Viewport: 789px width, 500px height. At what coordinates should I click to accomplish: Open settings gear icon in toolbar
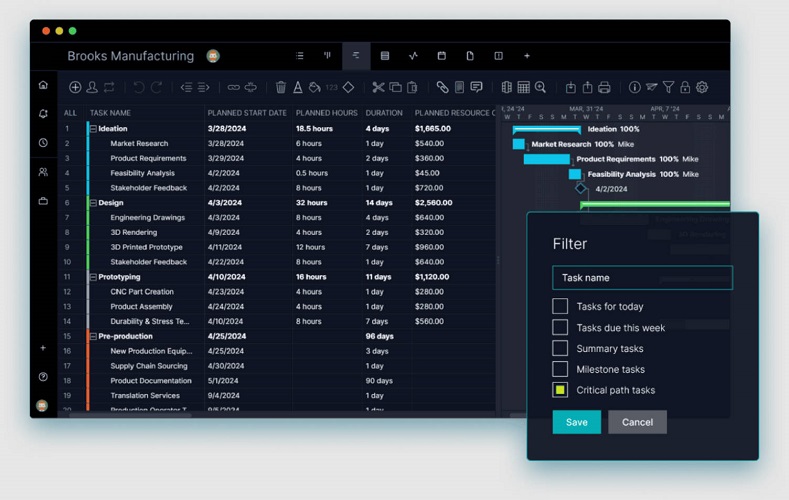[702, 88]
